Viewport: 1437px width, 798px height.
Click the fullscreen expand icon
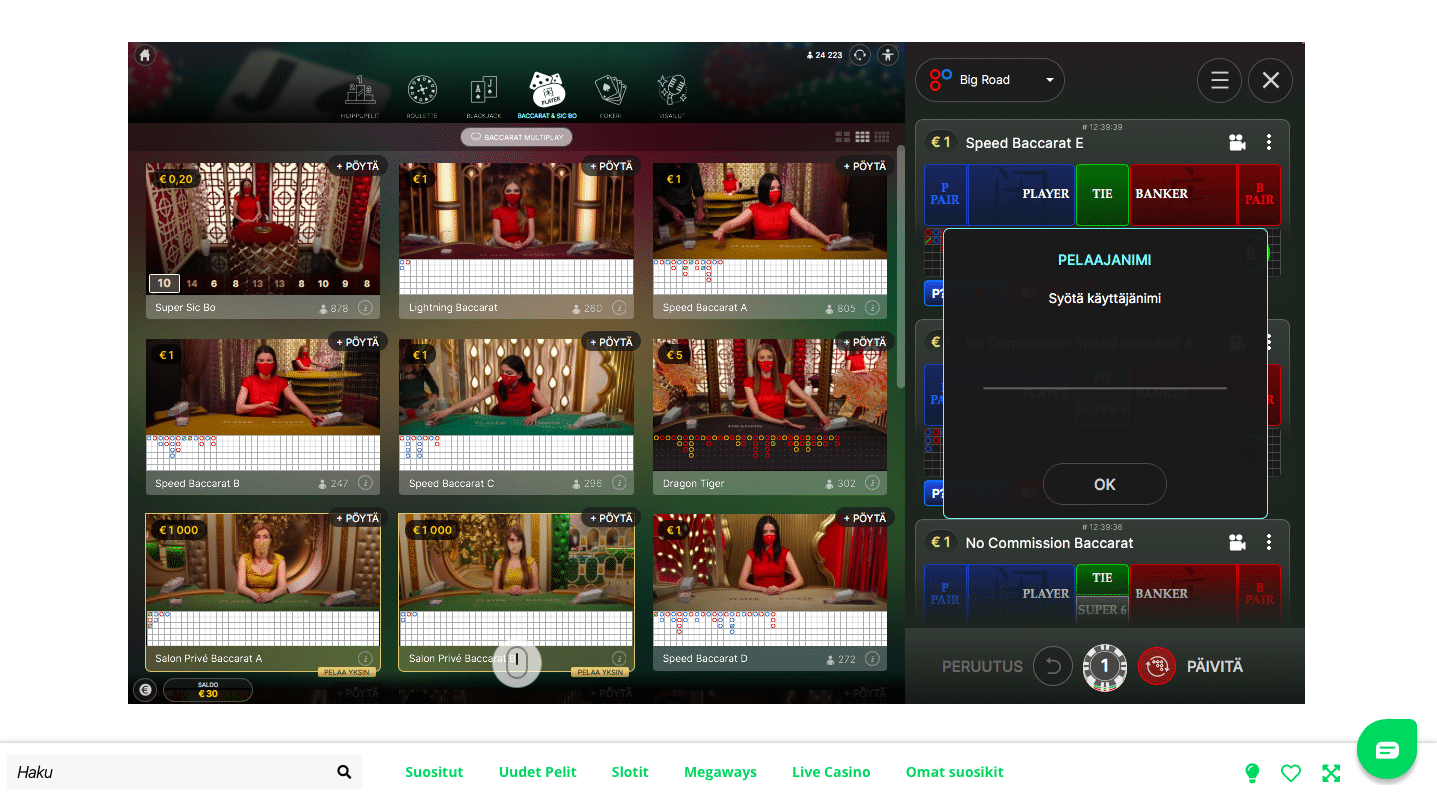pos(1331,772)
